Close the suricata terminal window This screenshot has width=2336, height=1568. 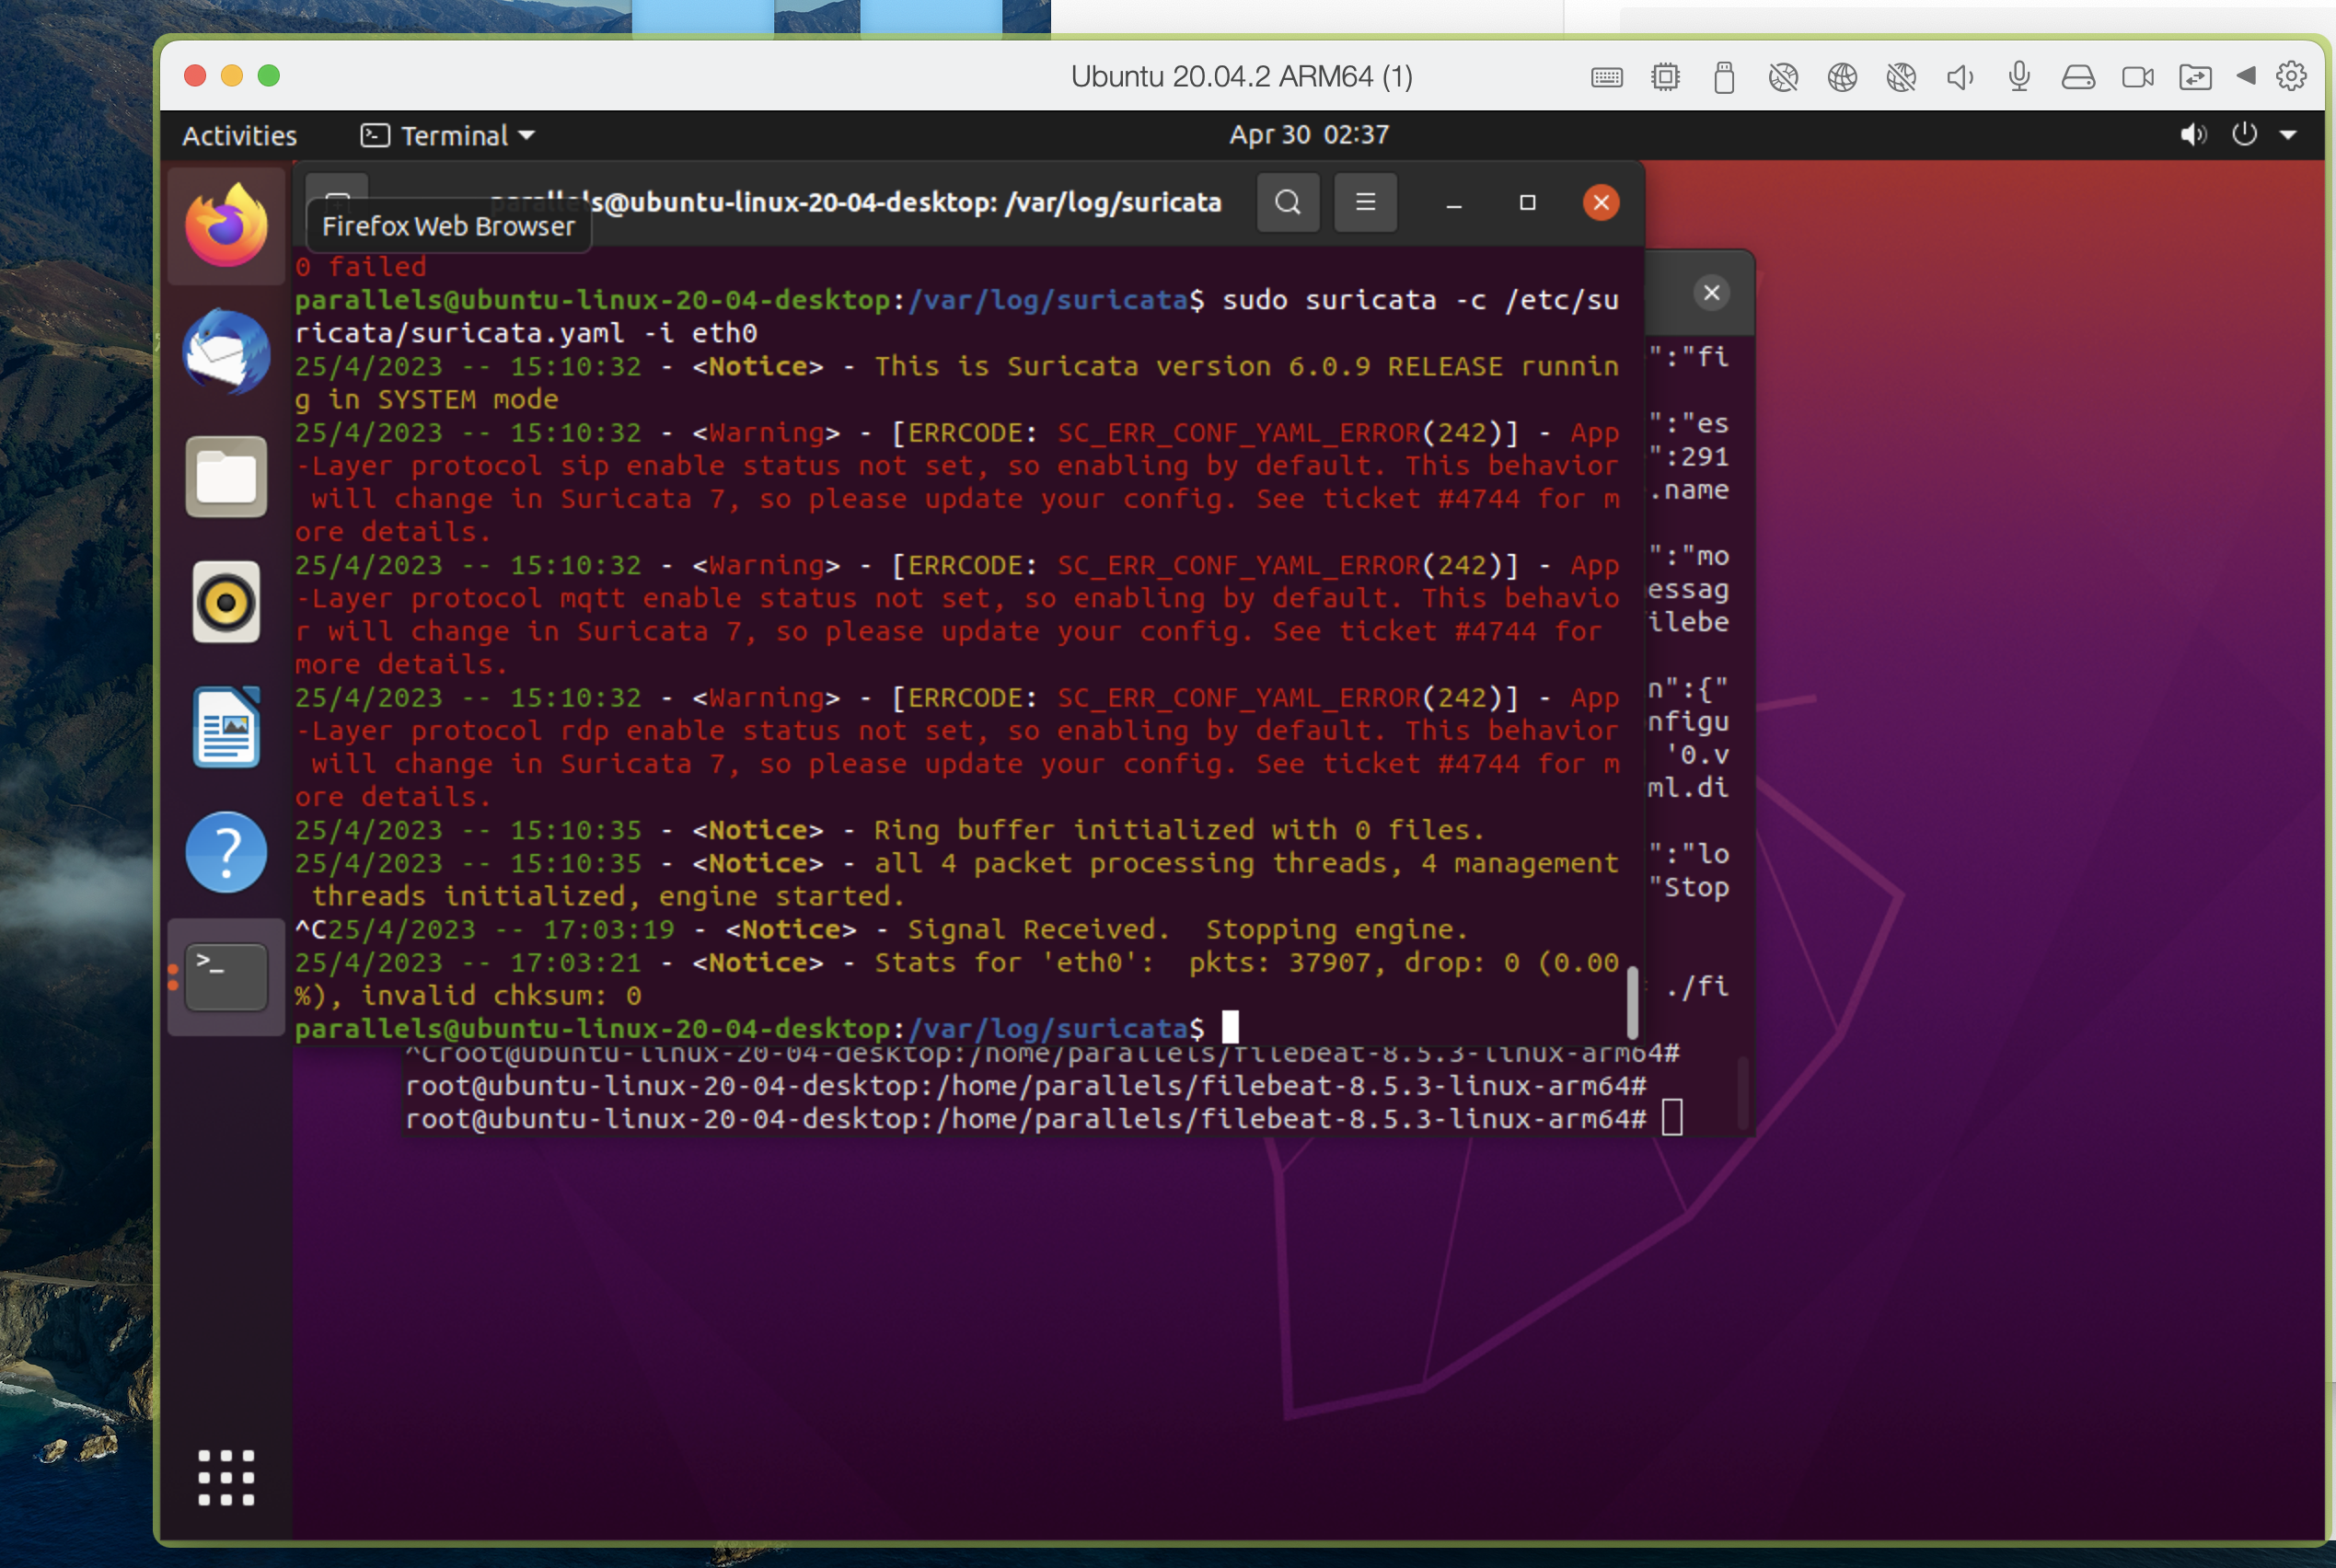(1600, 202)
